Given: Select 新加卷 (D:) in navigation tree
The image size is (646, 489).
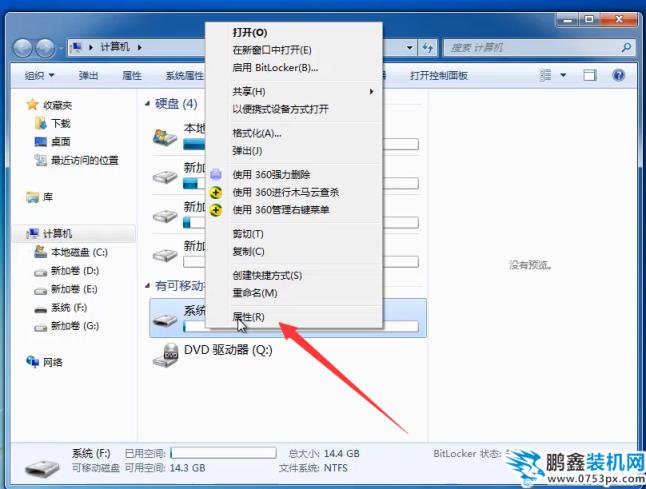Looking at the screenshot, I should click(75, 271).
